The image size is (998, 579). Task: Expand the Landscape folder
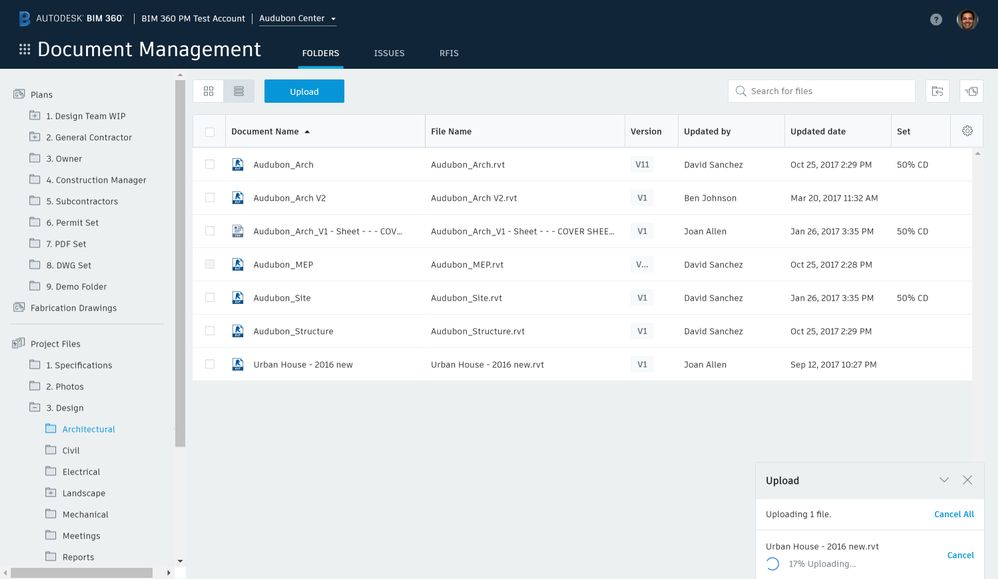coord(51,492)
